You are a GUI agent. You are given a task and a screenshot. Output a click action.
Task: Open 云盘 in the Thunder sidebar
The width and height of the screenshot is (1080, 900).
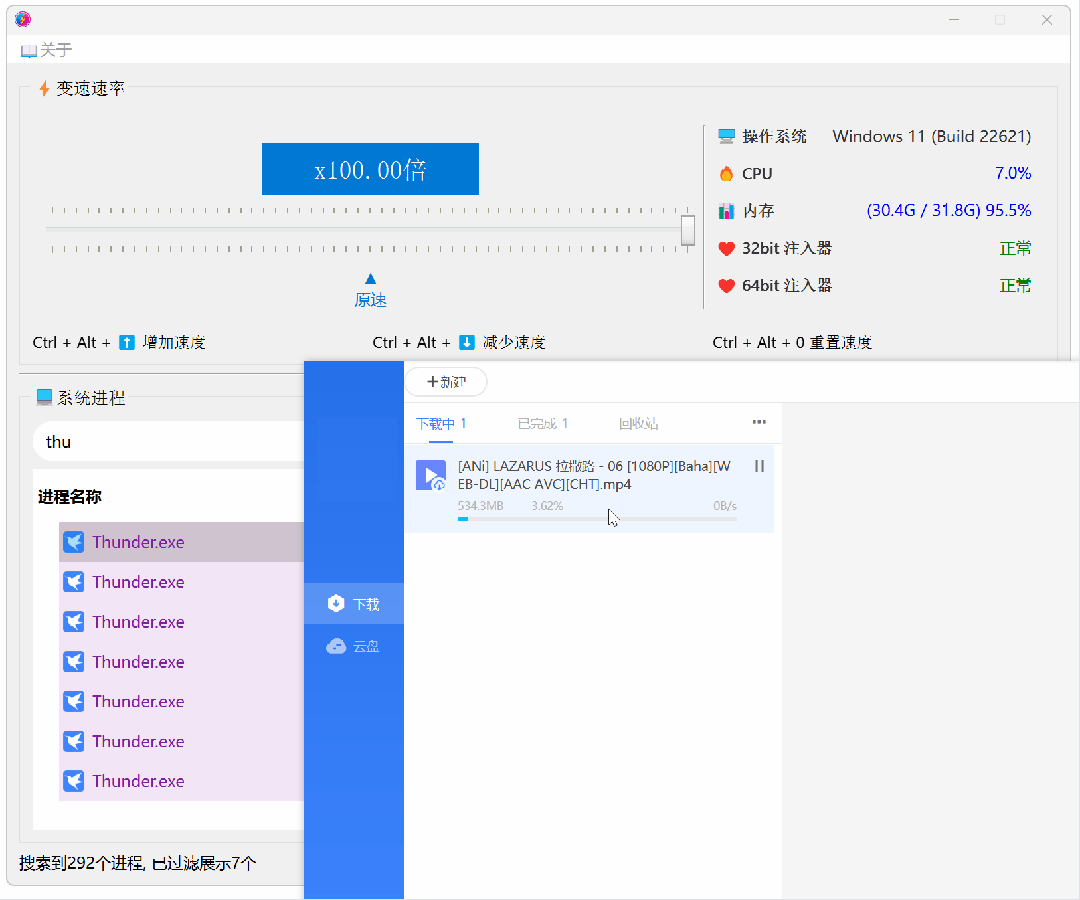[x=354, y=646]
